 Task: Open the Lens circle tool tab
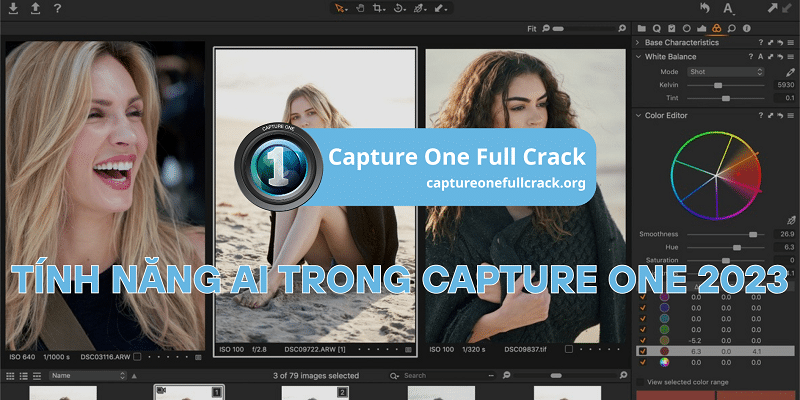click(x=687, y=29)
